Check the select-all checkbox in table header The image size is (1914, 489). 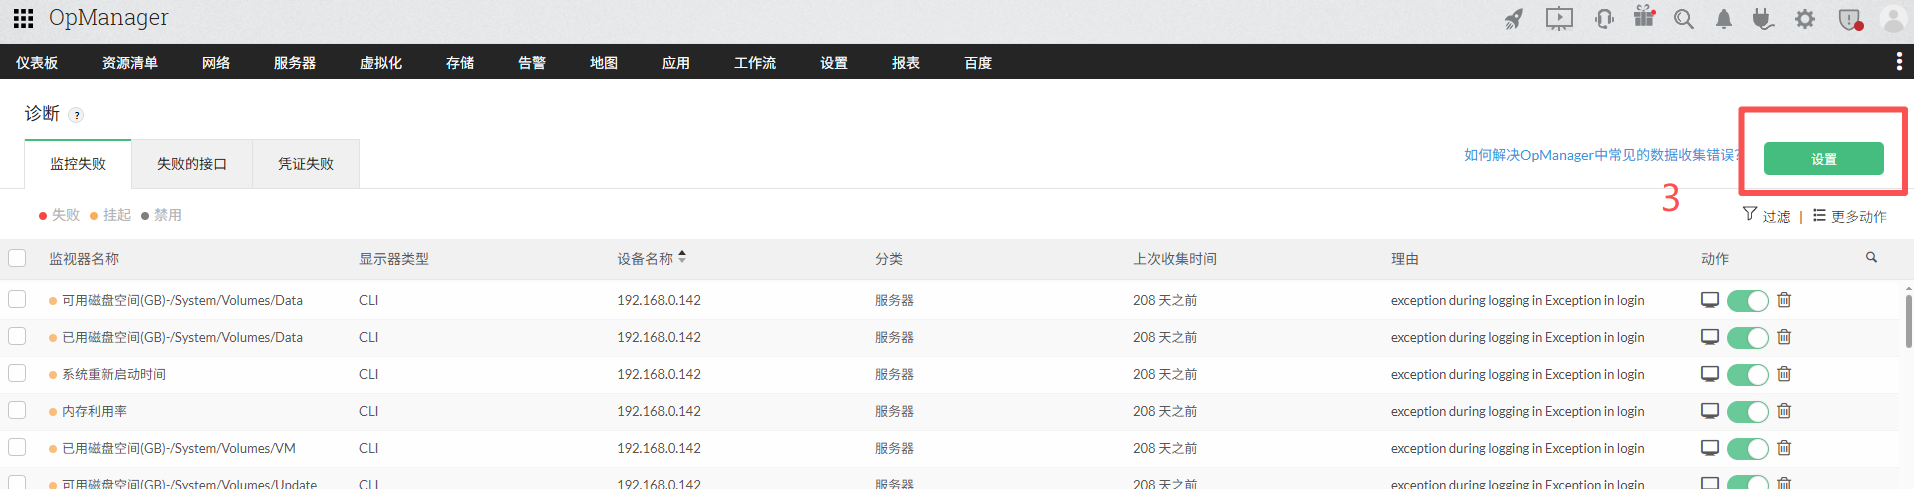17,258
